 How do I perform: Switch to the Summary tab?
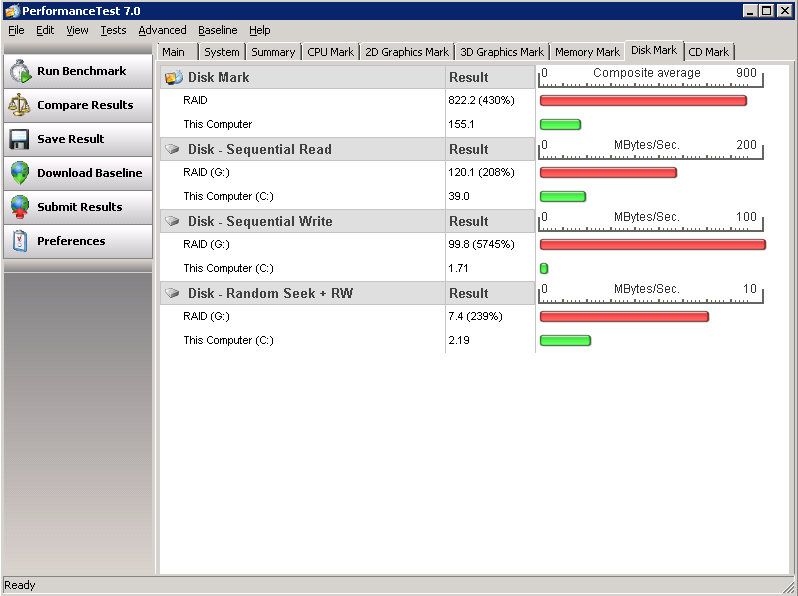(x=273, y=52)
